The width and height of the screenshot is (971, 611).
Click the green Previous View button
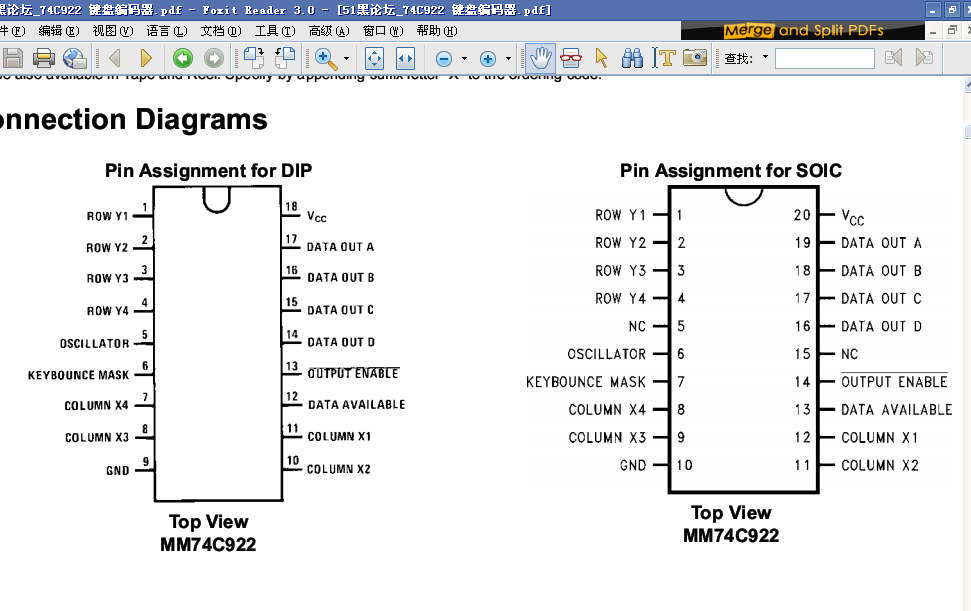pos(183,58)
